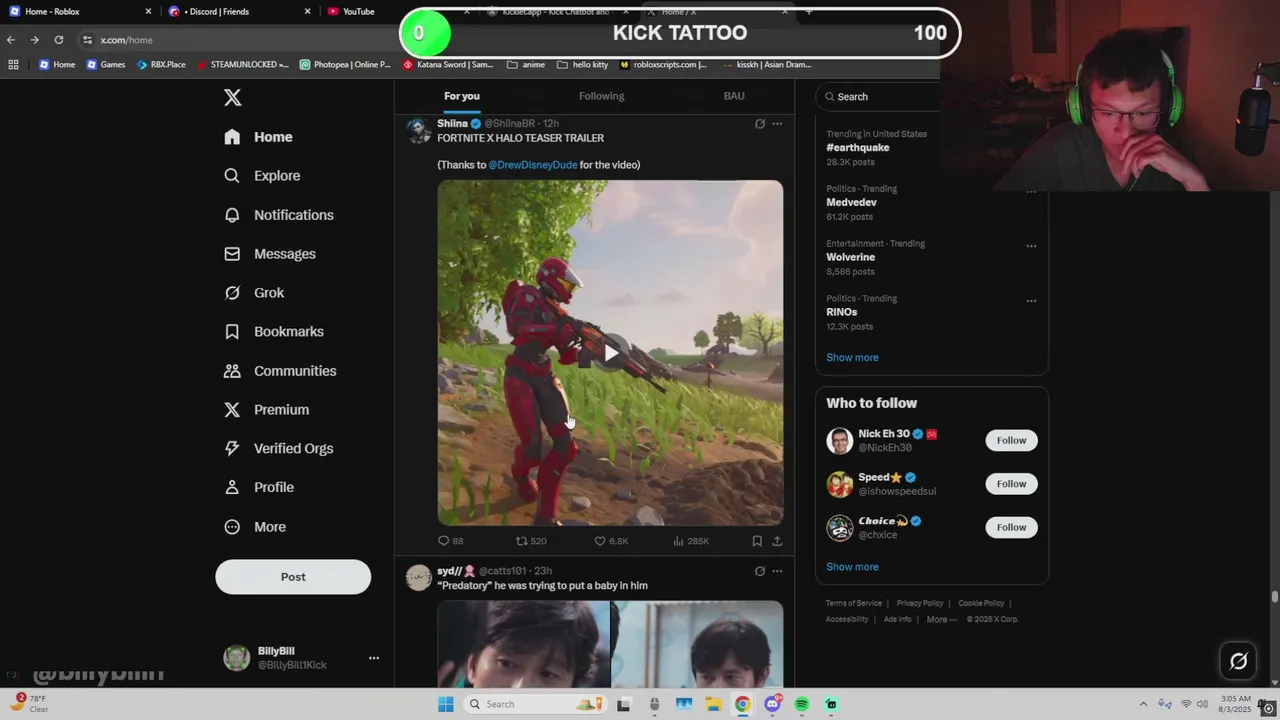Switch to the BAU tab

tap(734, 96)
